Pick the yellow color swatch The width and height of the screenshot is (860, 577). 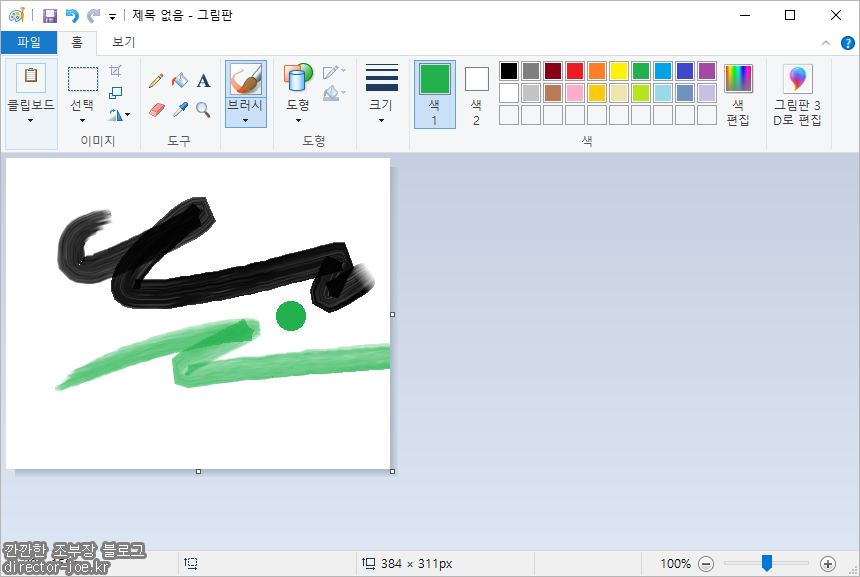tap(619, 71)
